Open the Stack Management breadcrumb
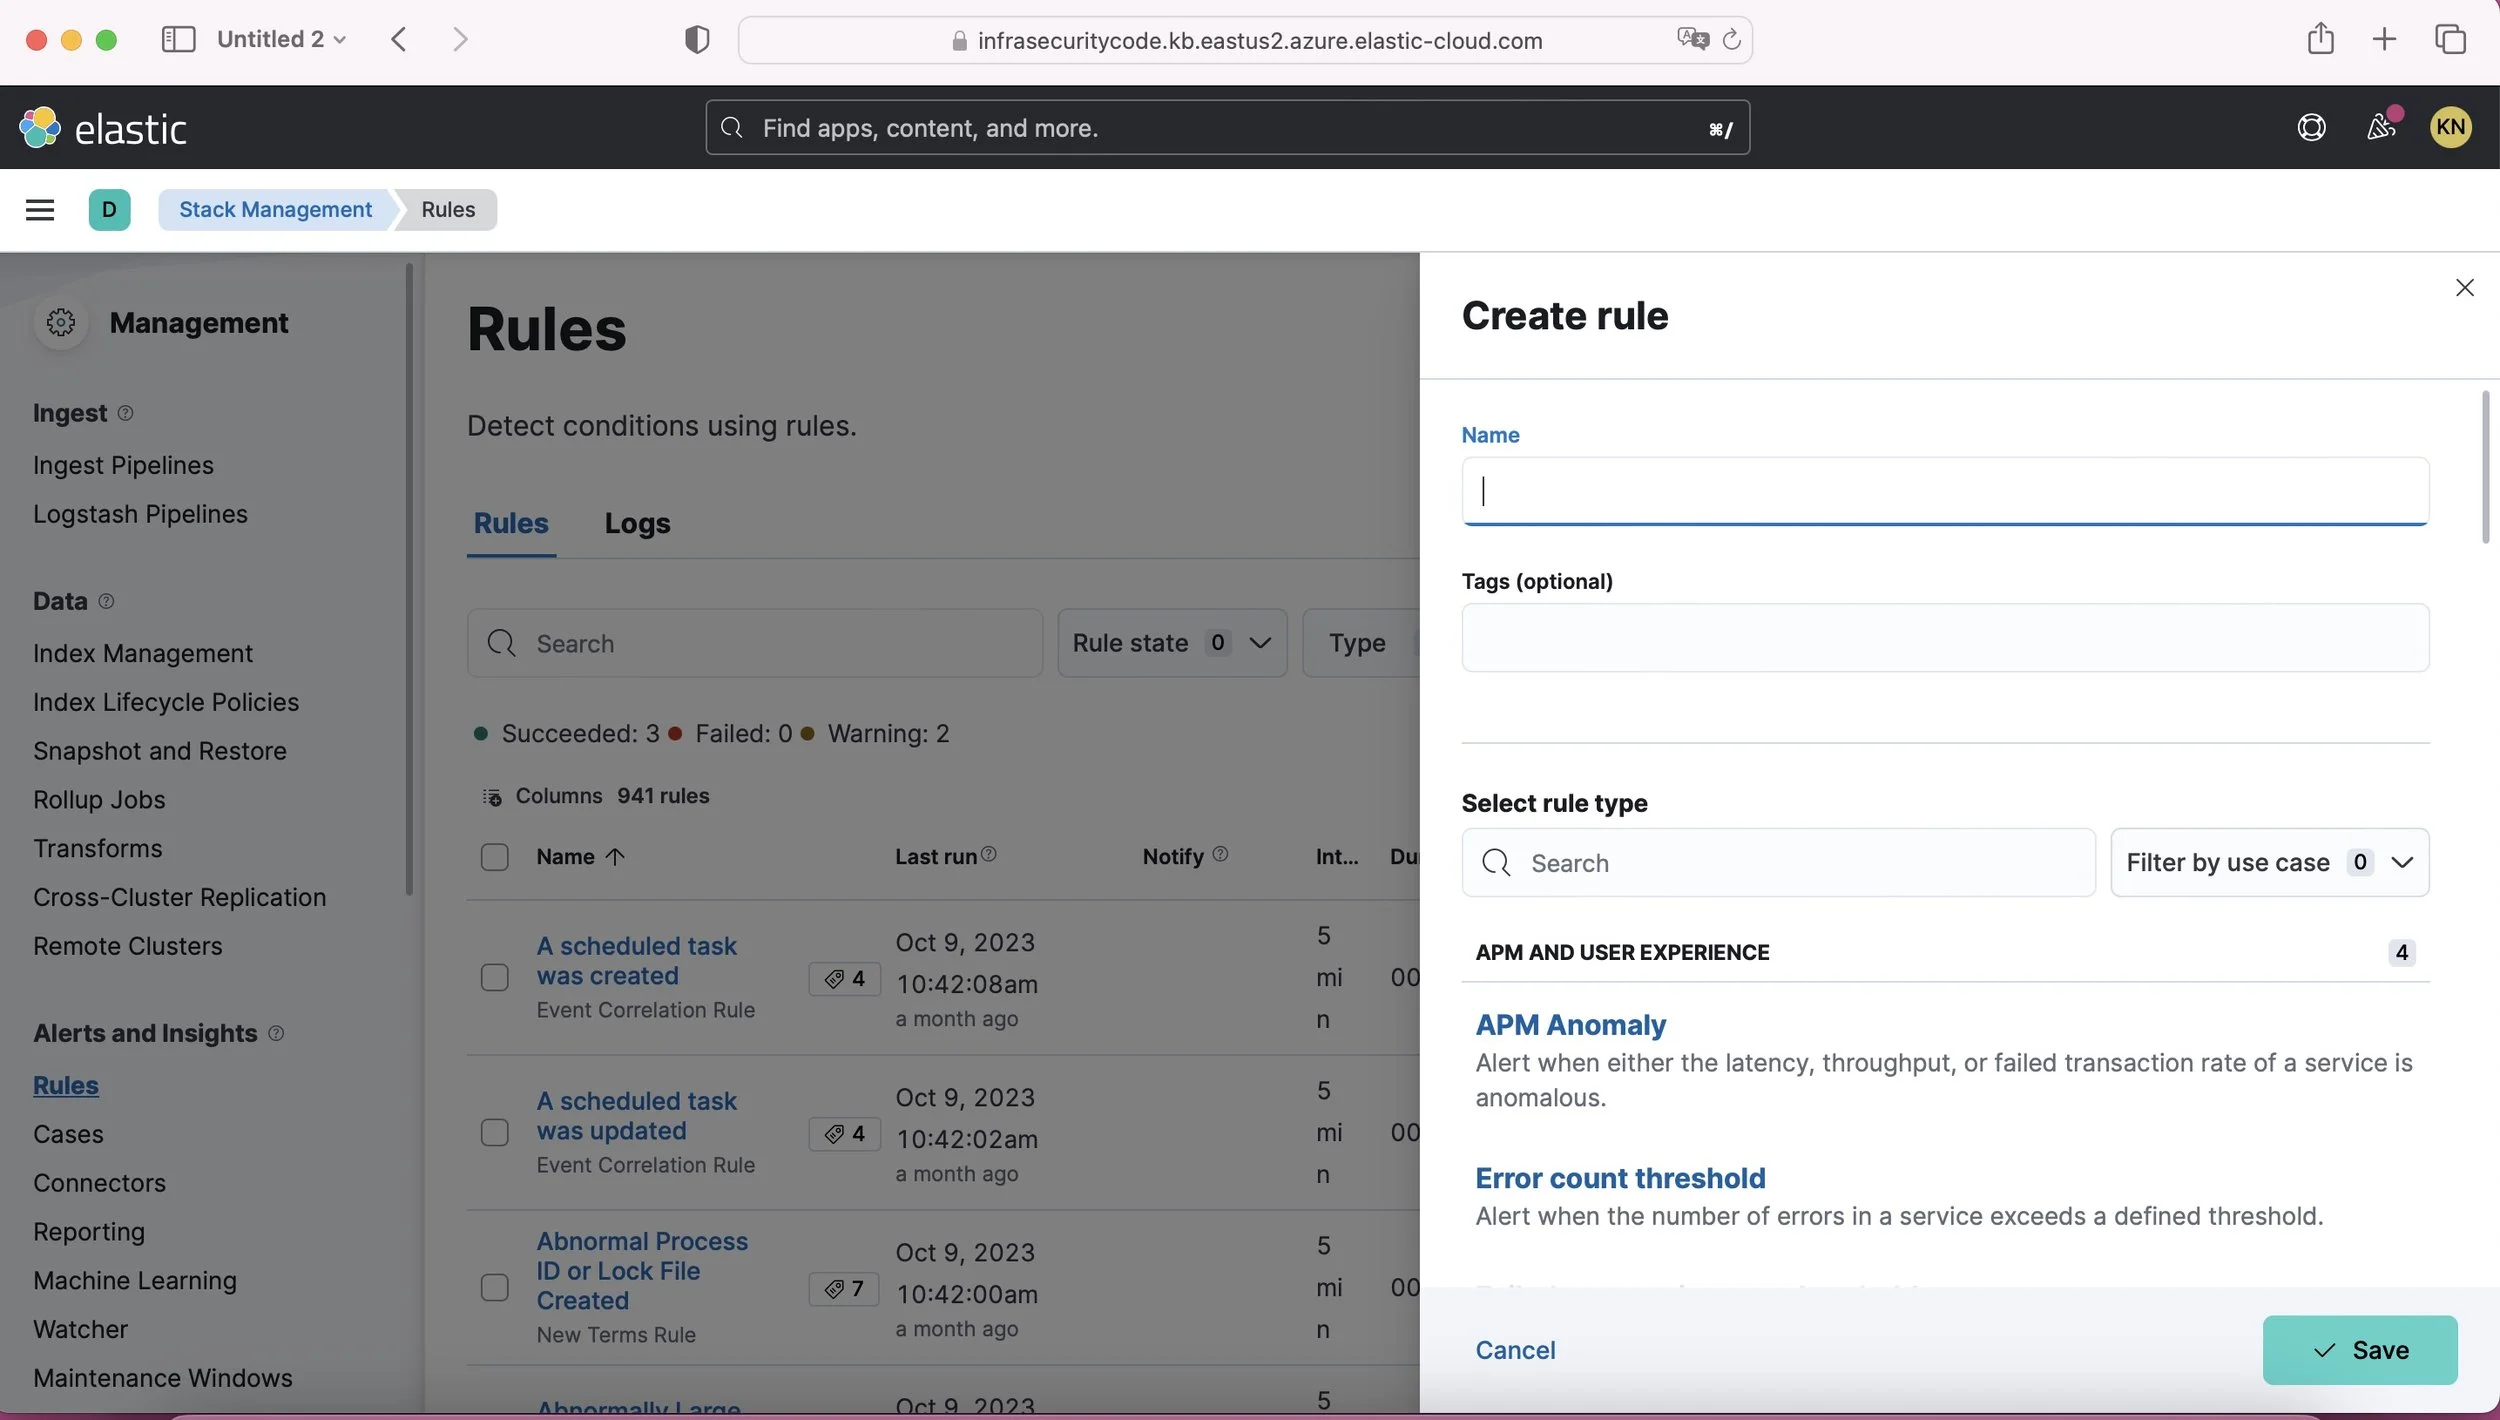 pos(274,209)
